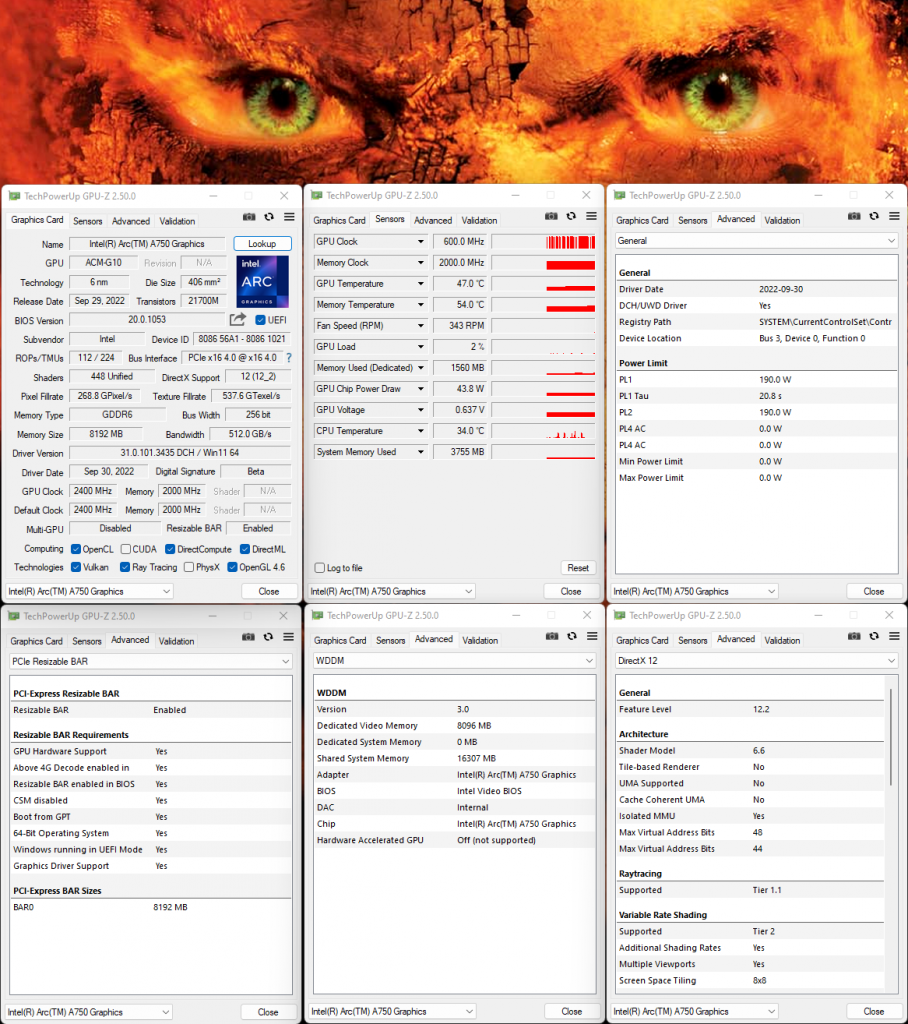Click the BIOS Version field 20.0.1053
This screenshot has width=908, height=1024.
point(147,320)
